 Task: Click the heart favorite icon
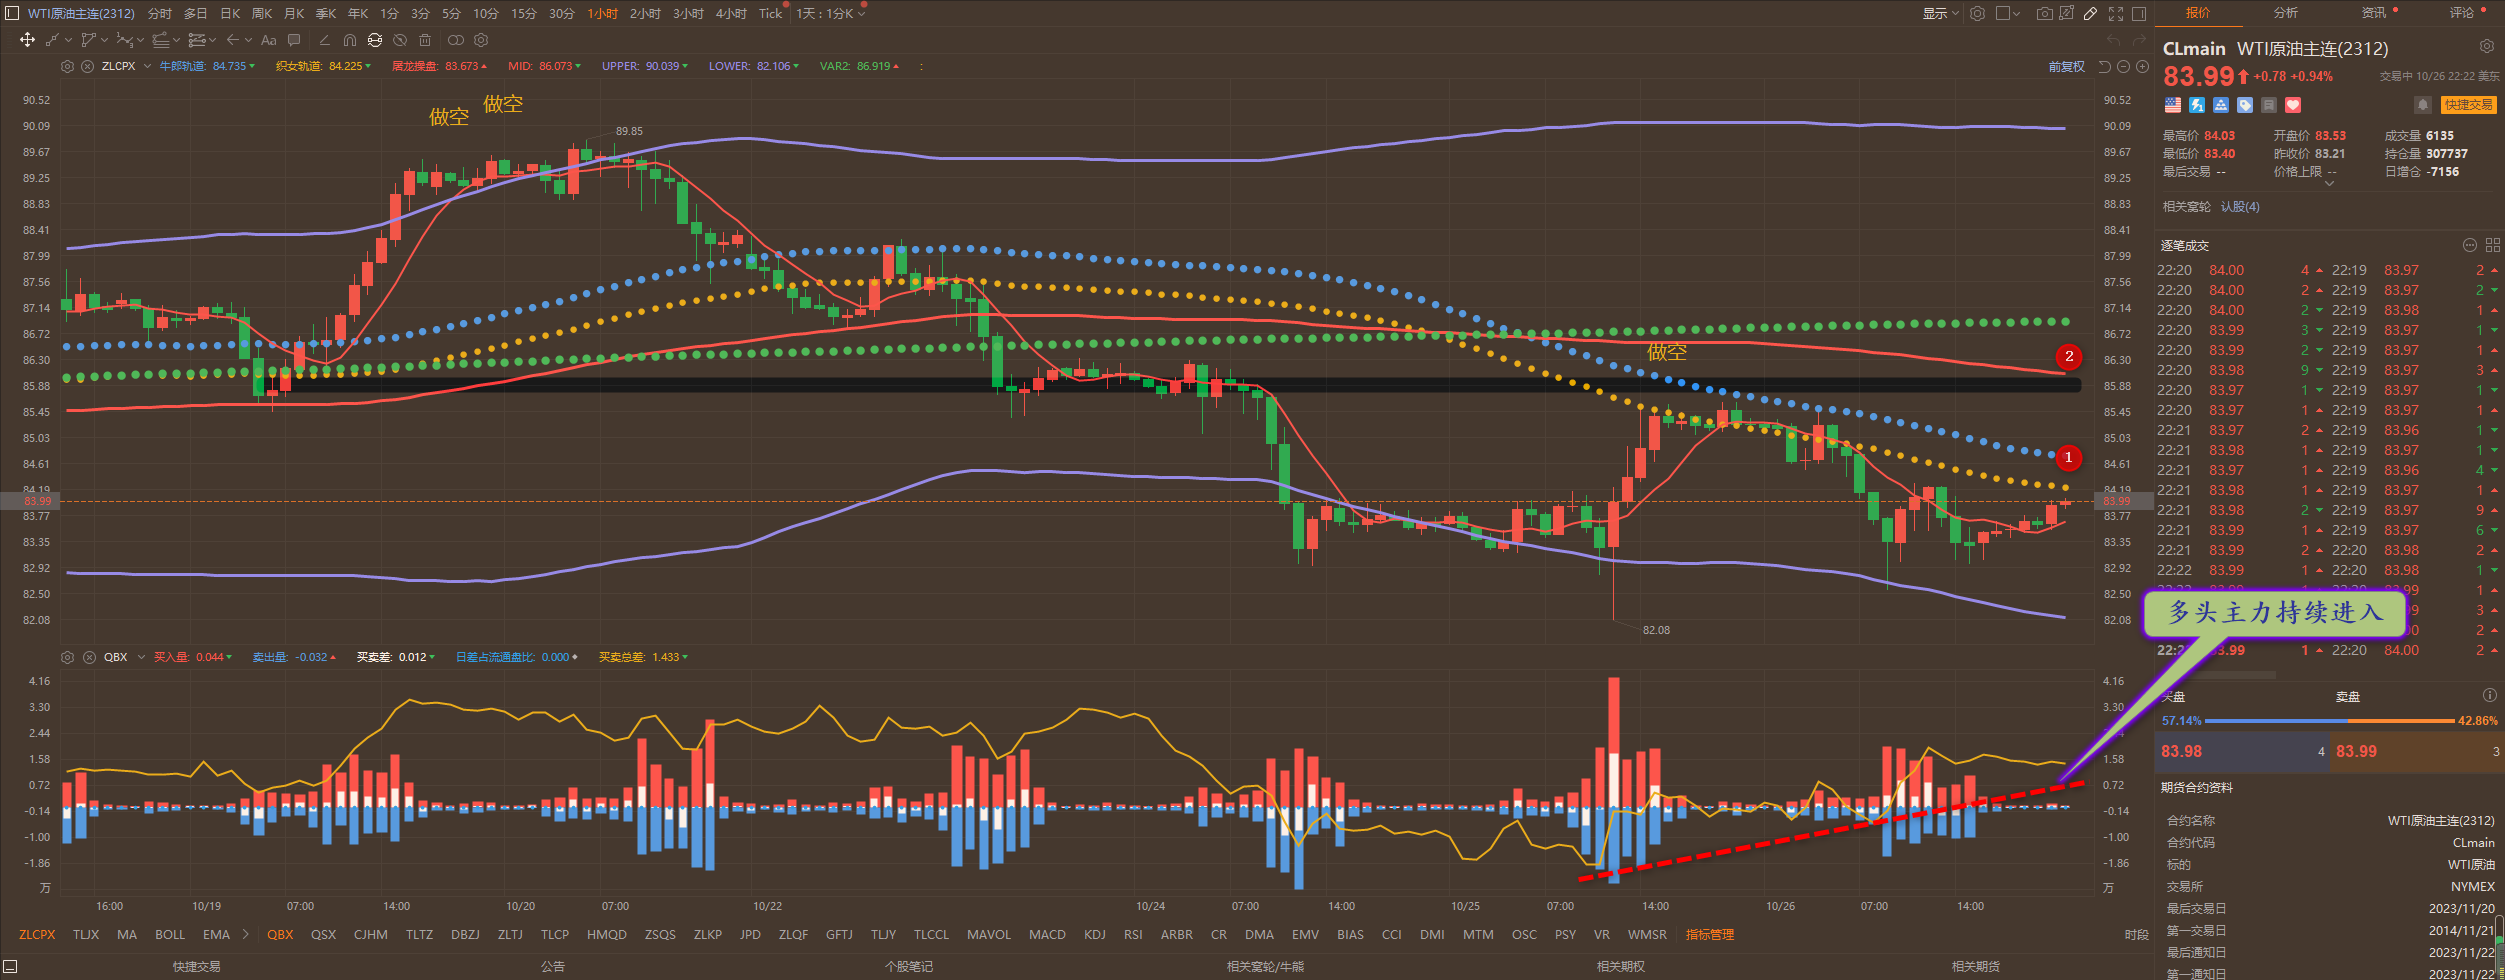coord(2293,105)
